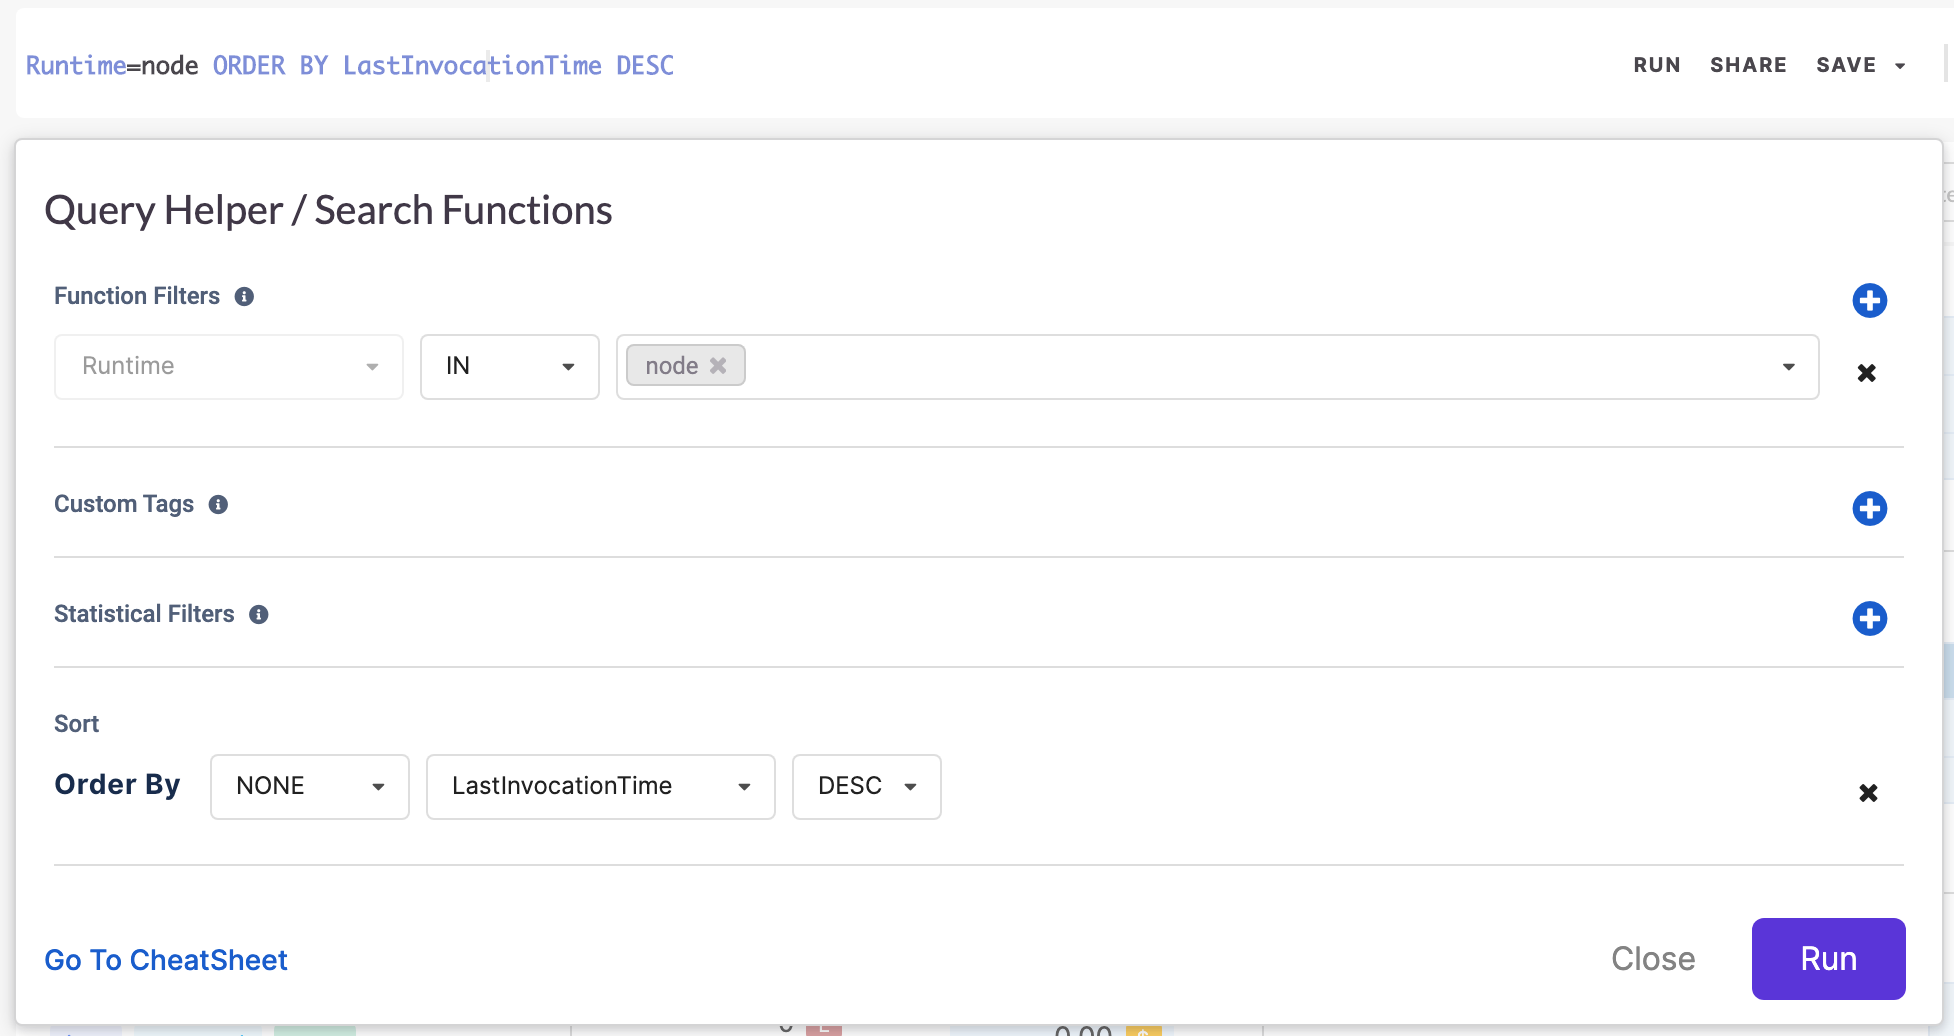Click SHARE in the top query bar
This screenshot has width=1954, height=1036.
1748,65
